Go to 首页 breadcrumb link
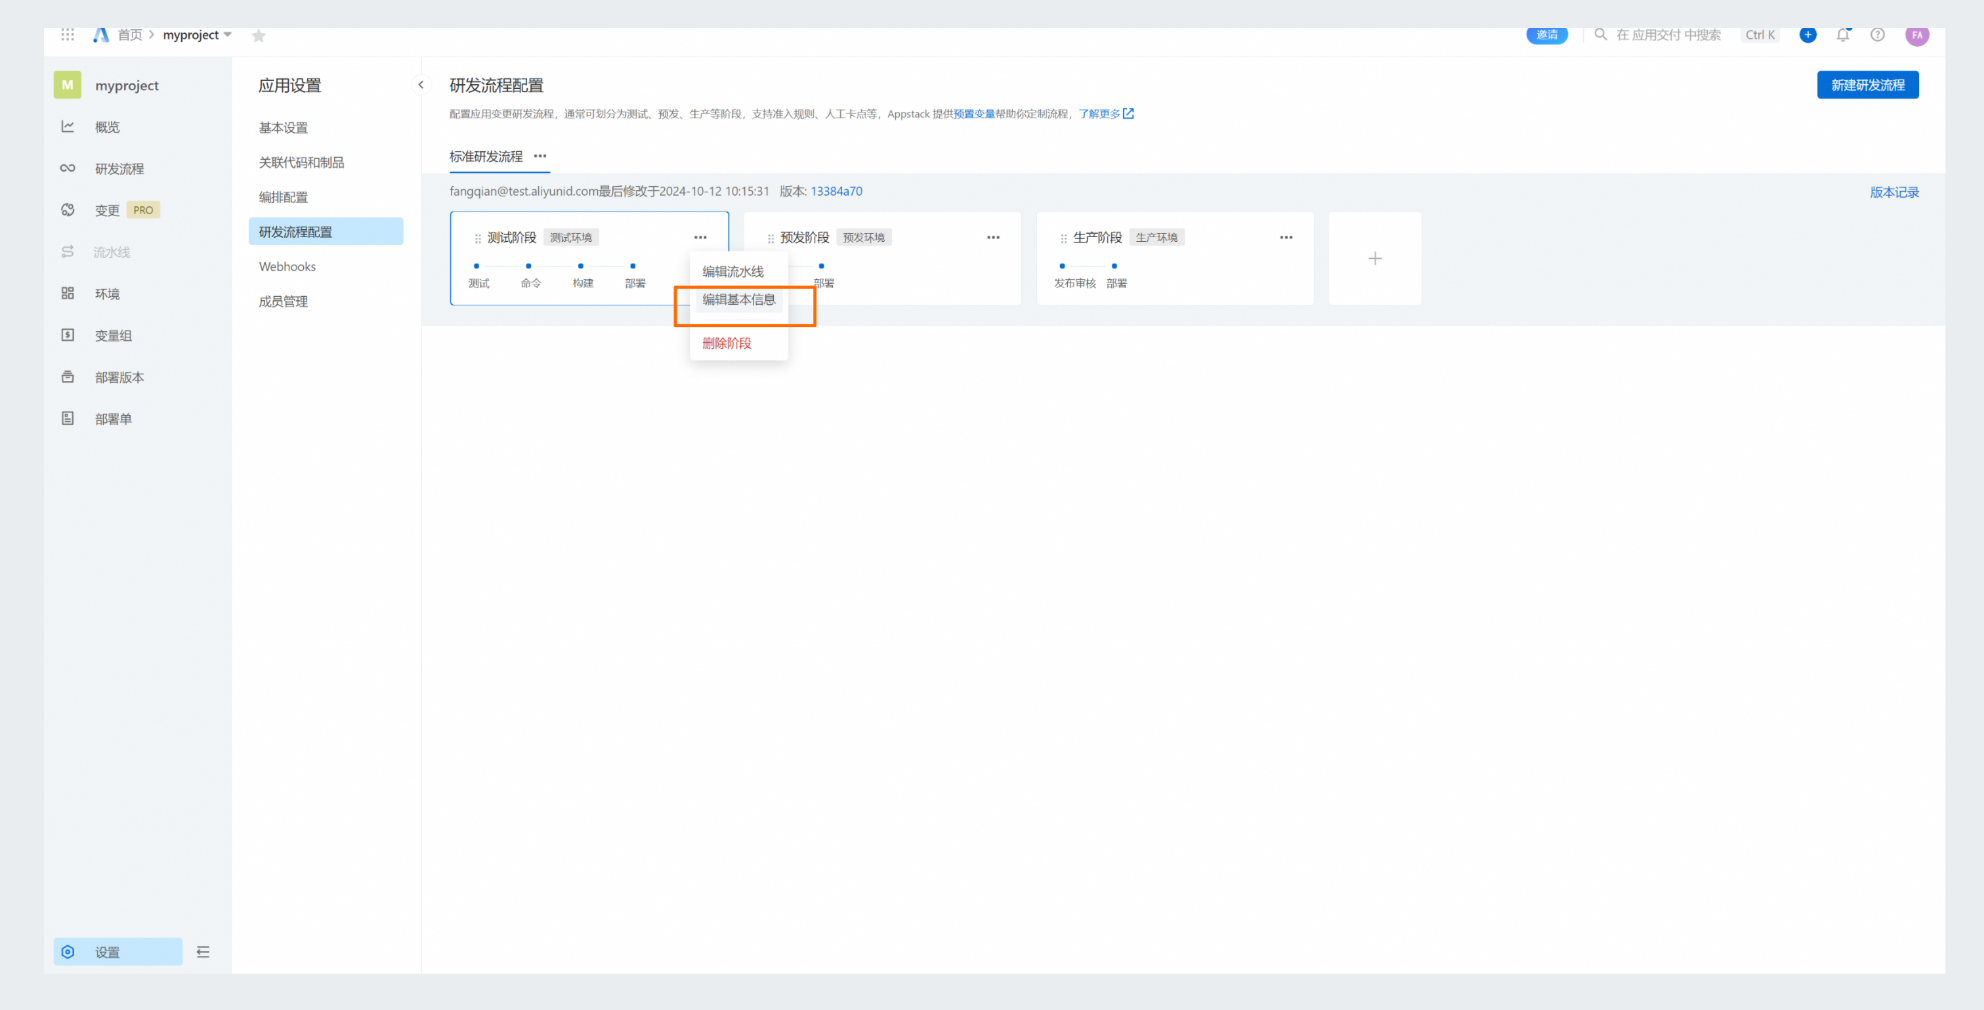 (x=130, y=35)
